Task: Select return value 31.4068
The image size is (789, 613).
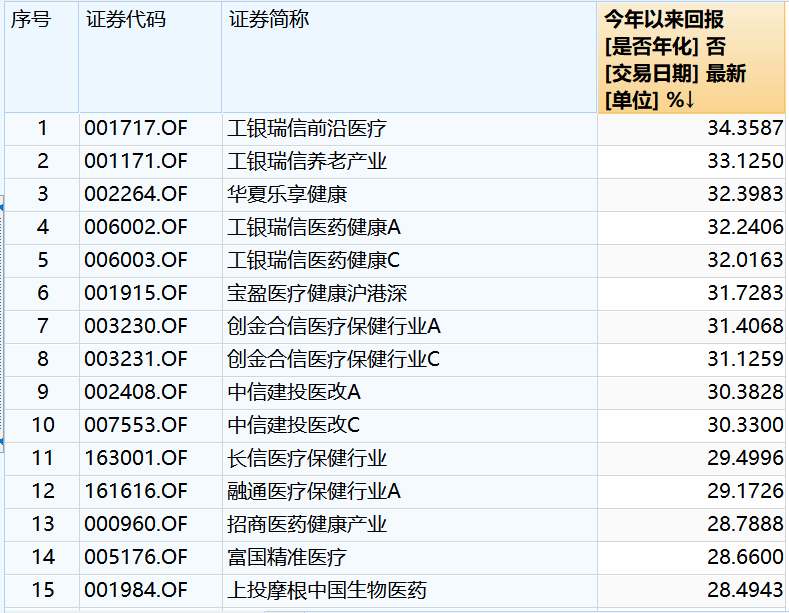Action: 745,326
